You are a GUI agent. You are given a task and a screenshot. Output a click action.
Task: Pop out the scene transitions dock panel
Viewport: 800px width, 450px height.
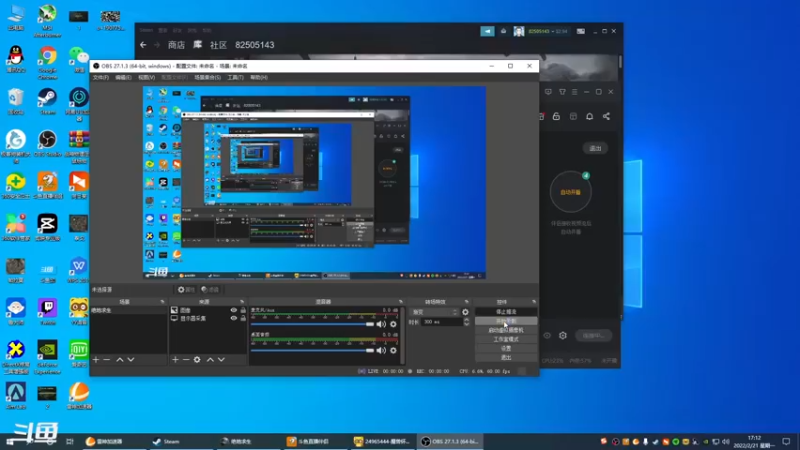[466, 302]
